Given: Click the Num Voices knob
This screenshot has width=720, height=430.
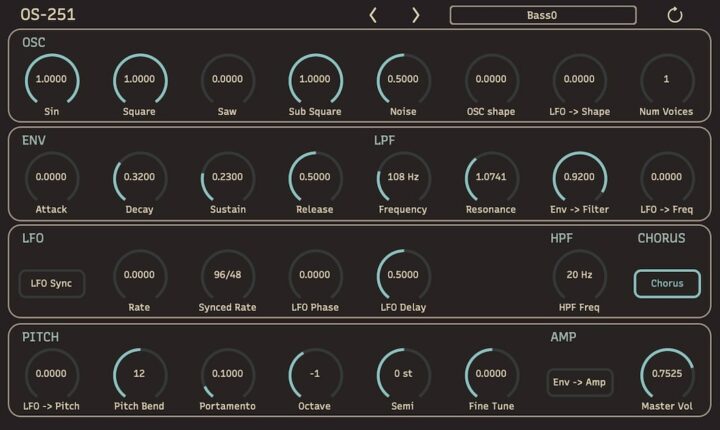Looking at the screenshot, I should pos(666,80).
